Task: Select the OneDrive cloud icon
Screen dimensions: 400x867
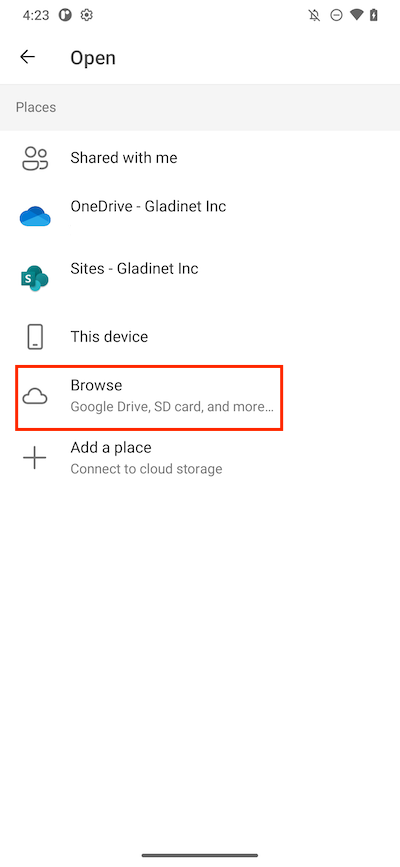Action: pos(35,216)
